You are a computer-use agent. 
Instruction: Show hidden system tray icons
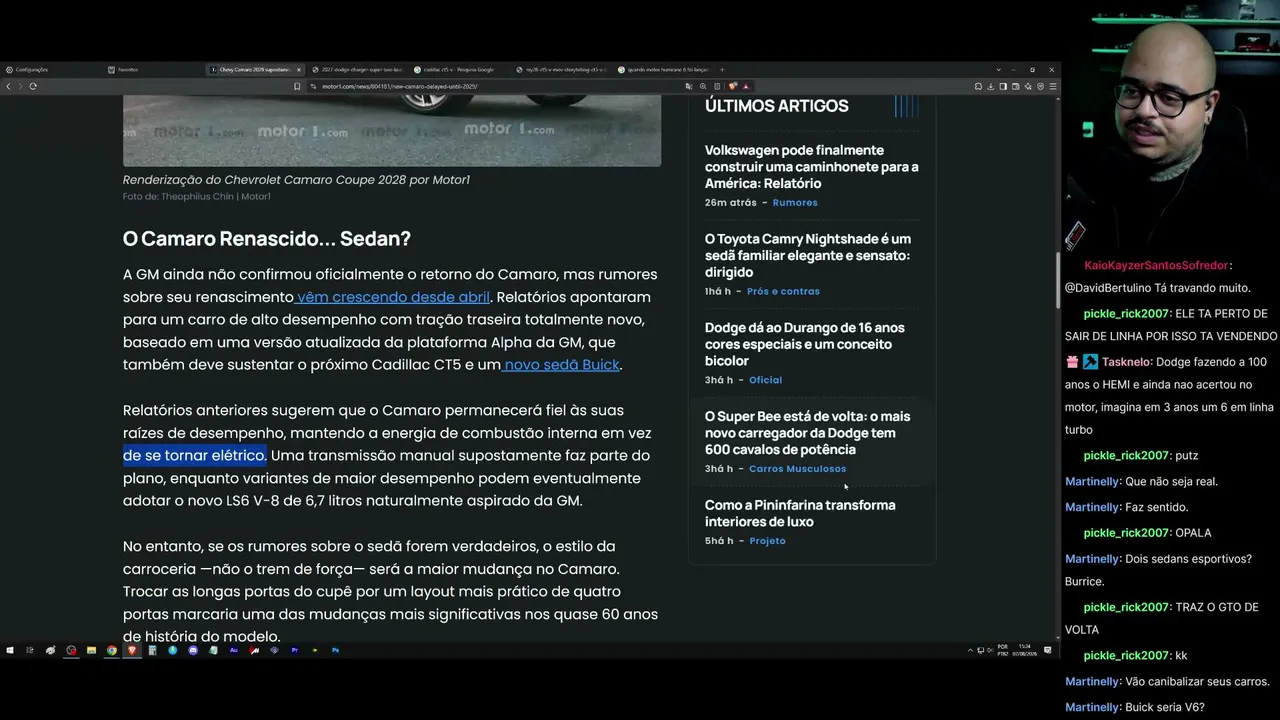tap(970, 650)
